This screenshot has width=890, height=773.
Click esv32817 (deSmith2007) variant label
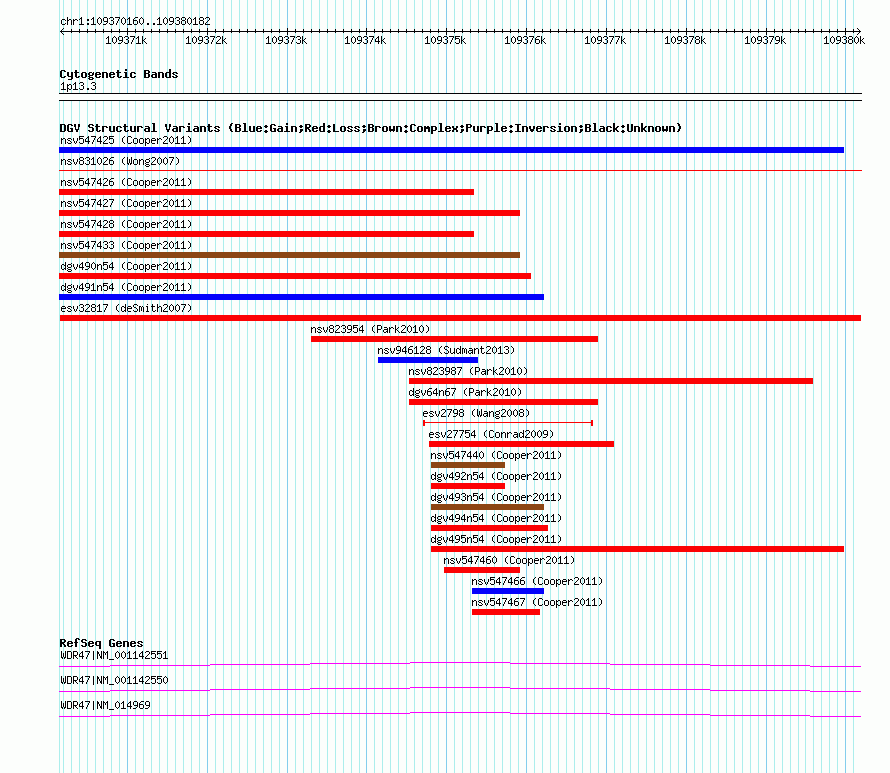(x=126, y=308)
